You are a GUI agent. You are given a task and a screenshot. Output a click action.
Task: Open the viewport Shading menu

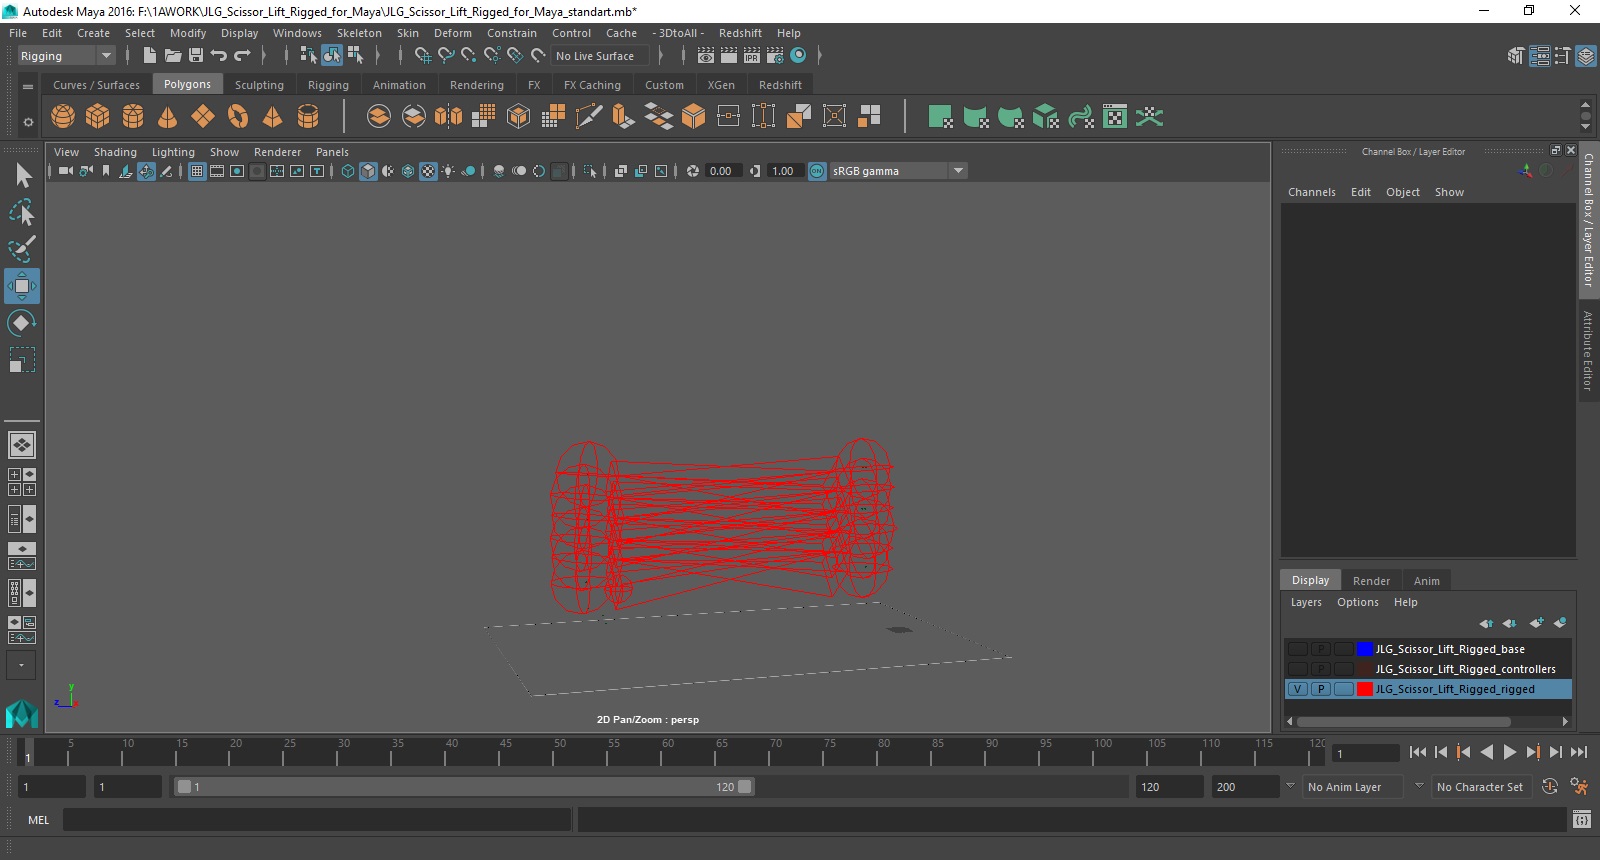[x=115, y=152]
